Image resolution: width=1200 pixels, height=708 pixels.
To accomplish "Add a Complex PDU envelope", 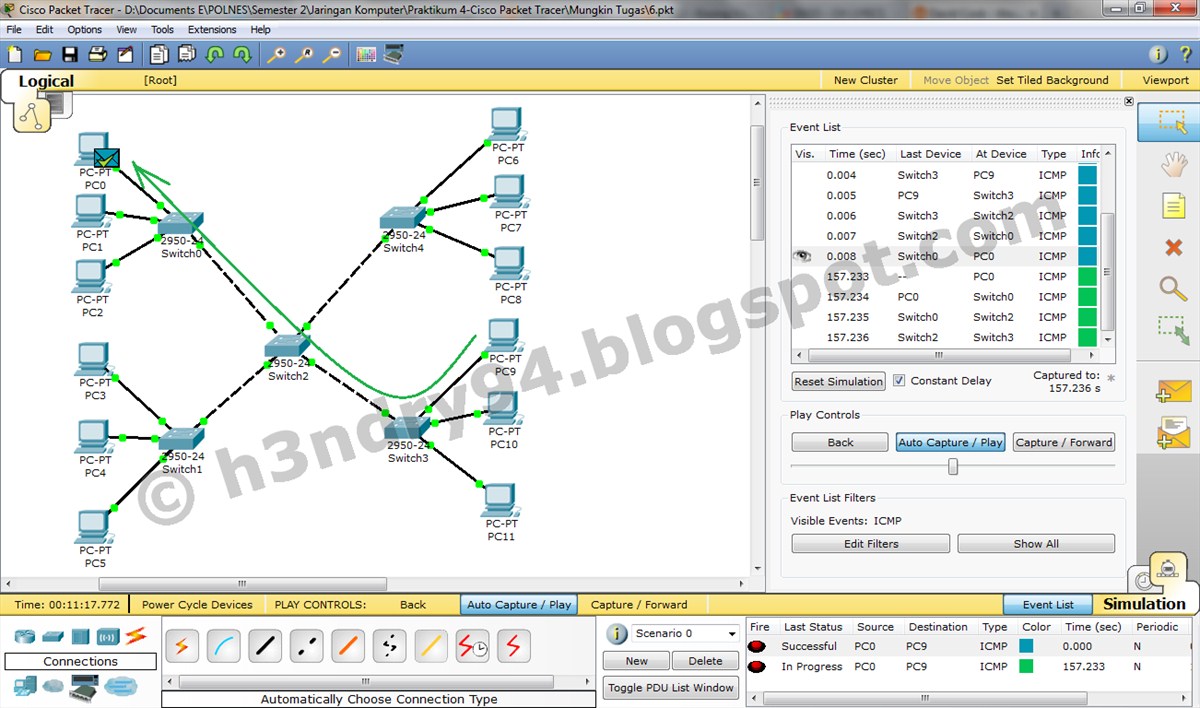I will coord(1172,432).
